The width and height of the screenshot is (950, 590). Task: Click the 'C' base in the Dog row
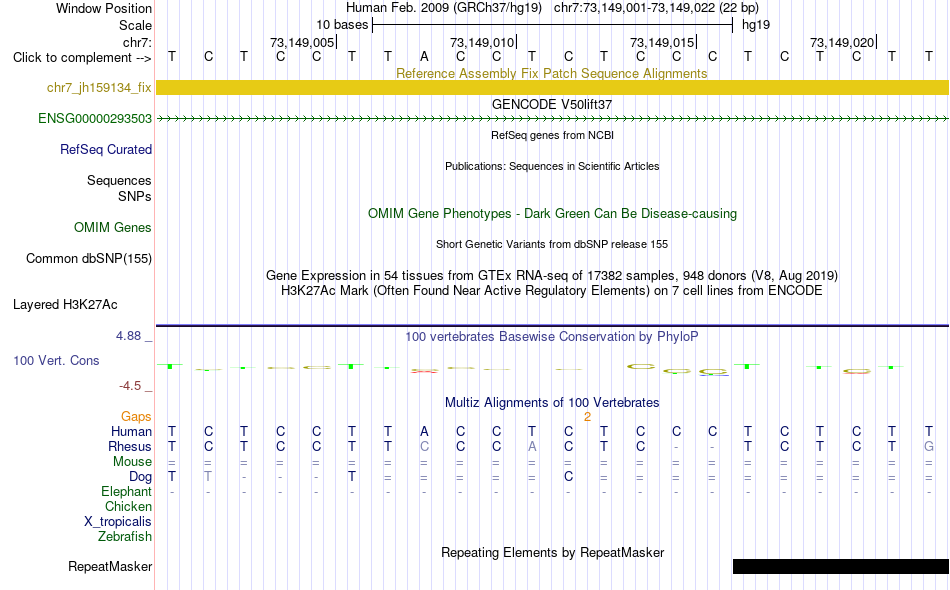(x=568, y=477)
